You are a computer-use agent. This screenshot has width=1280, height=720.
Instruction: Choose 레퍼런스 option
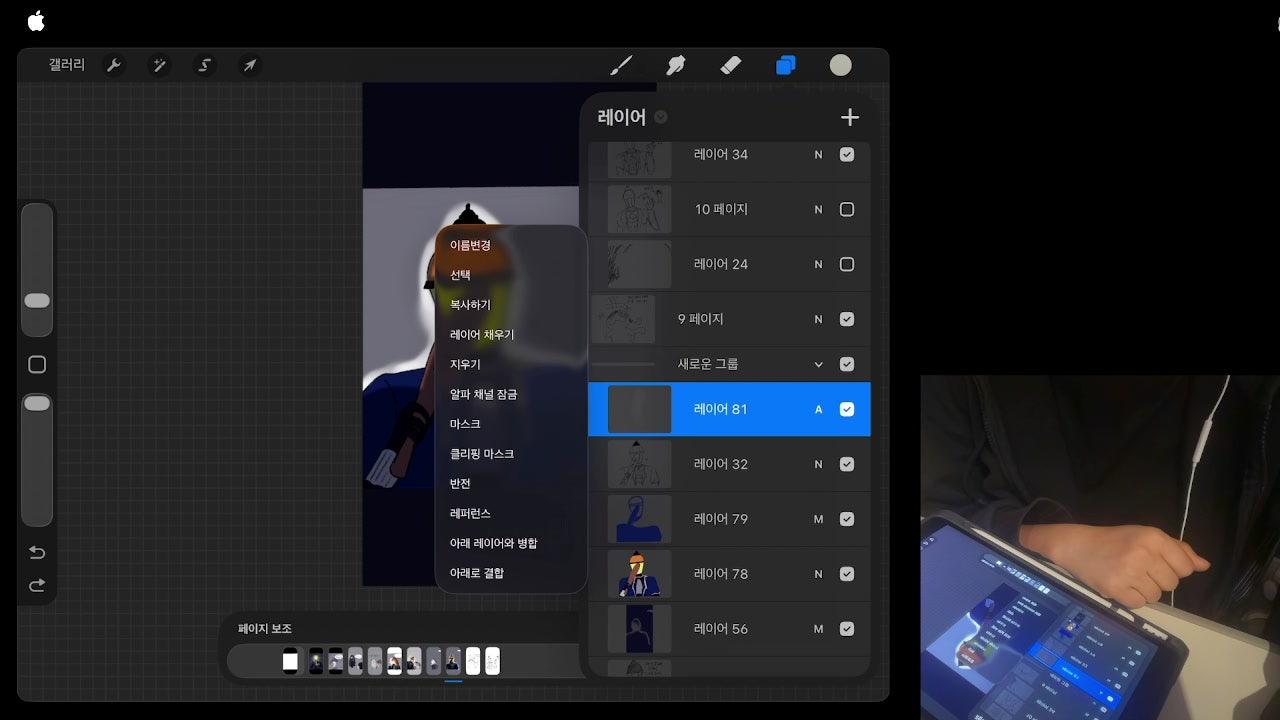coord(470,513)
